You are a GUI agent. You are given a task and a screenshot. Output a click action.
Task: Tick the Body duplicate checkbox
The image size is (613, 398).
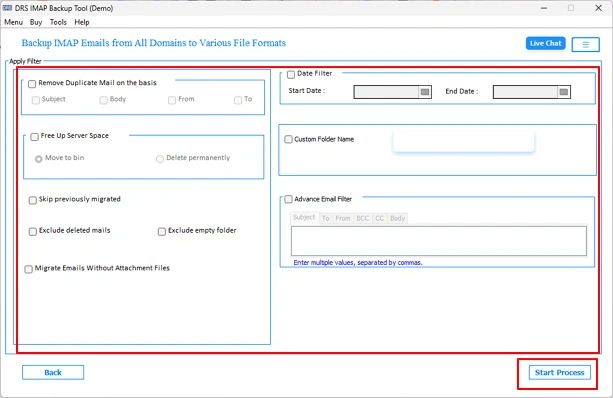coord(103,100)
